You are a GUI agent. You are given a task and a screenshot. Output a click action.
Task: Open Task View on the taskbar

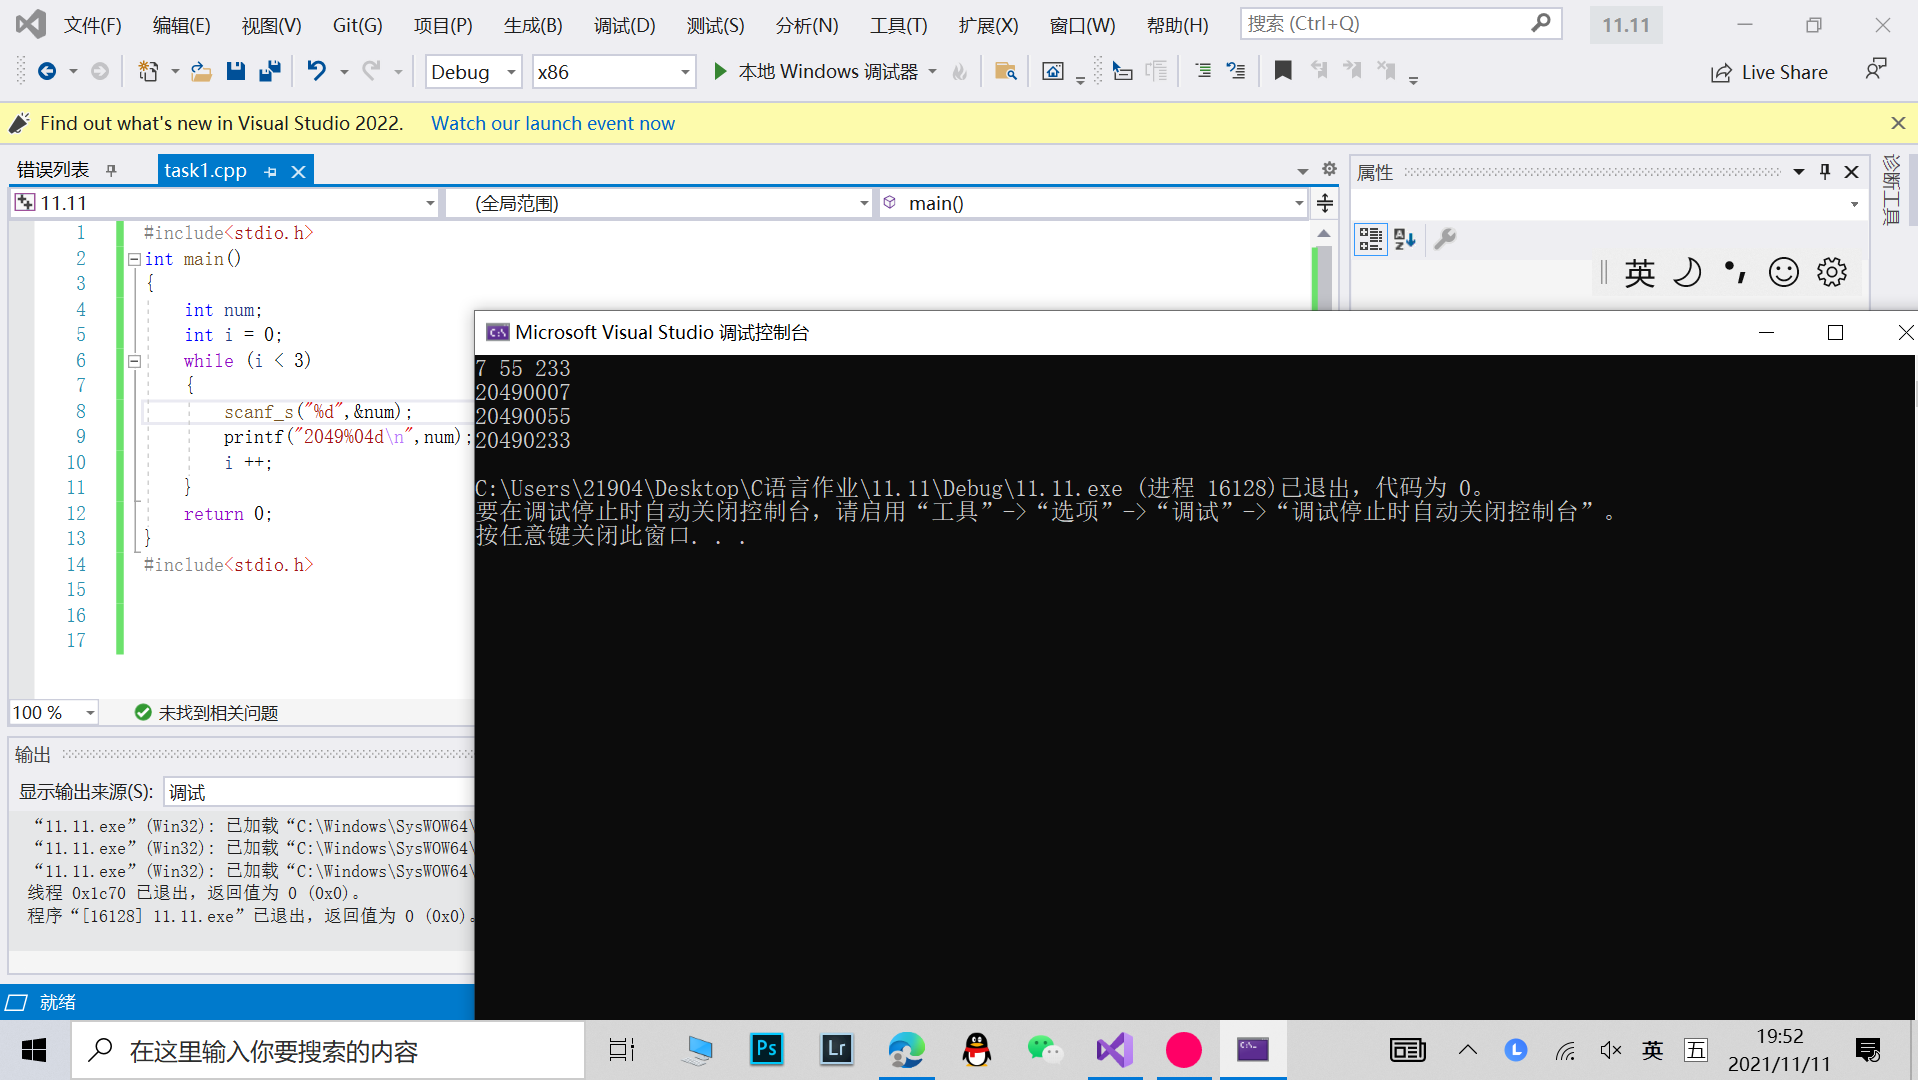point(622,1050)
